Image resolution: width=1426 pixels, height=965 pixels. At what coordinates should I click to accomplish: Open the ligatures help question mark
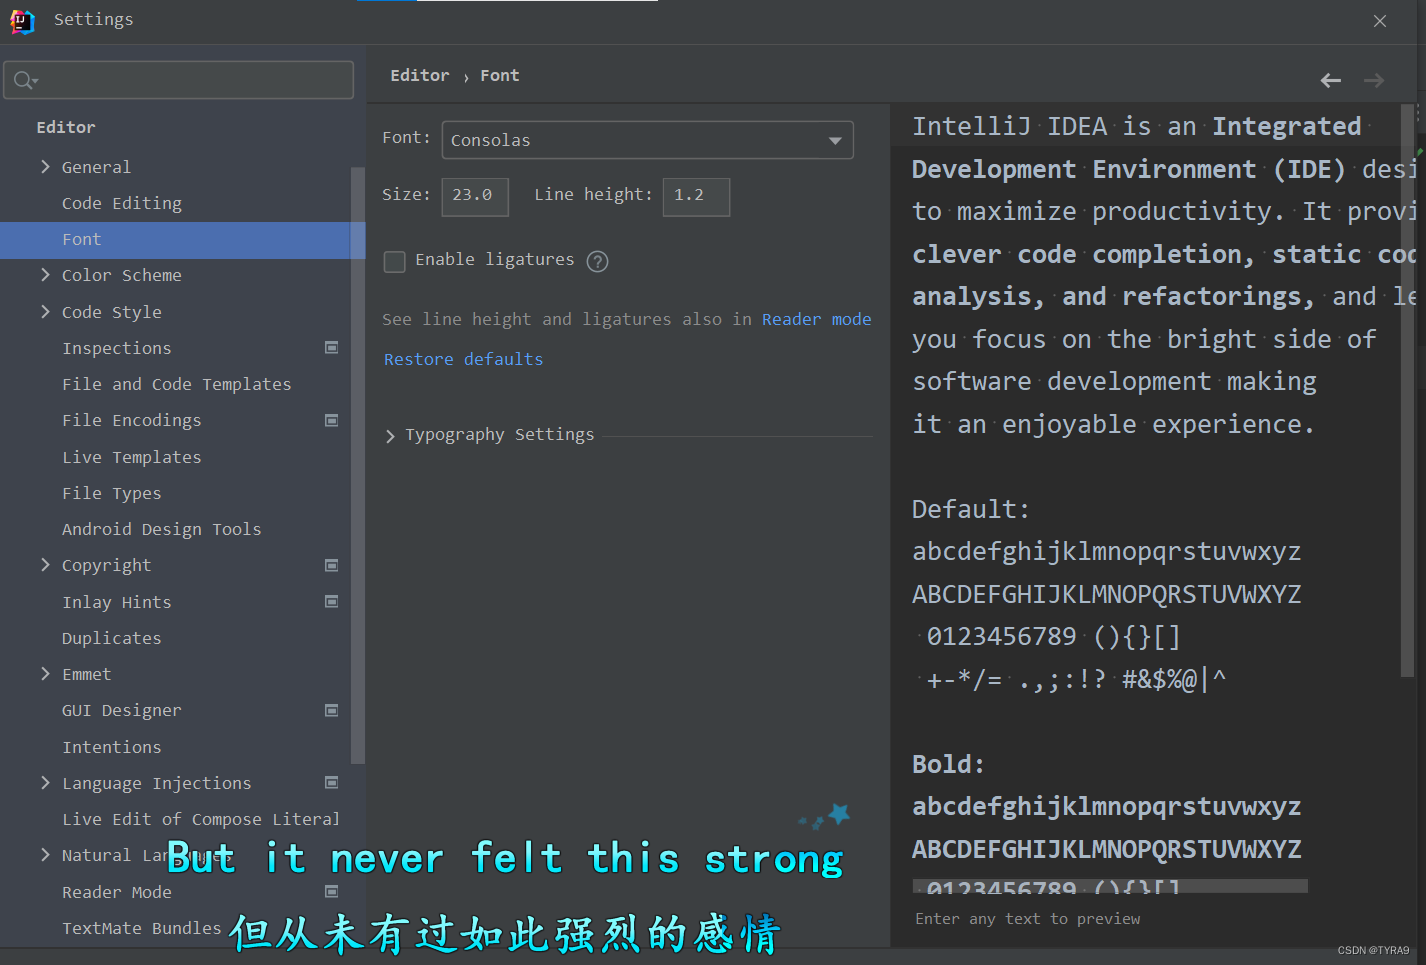[597, 261]
